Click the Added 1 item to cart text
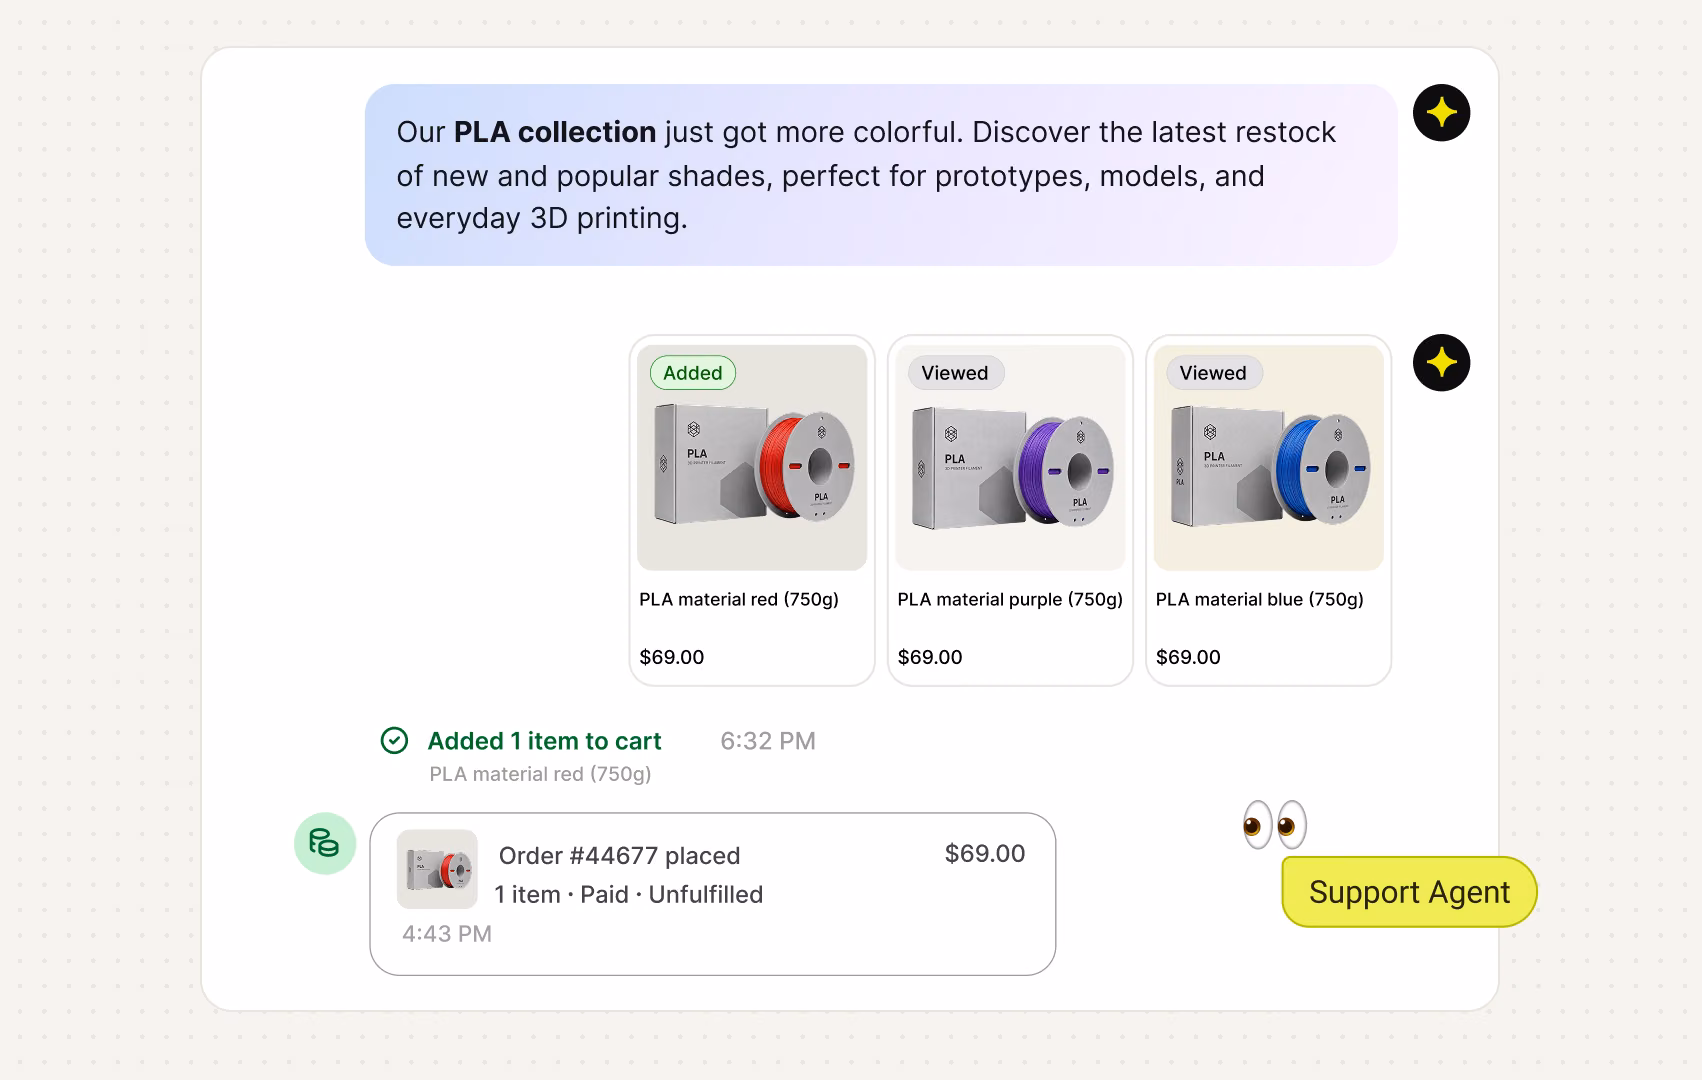The height and width of the screenshot is (1080, 1702). [x=544, y=741]
